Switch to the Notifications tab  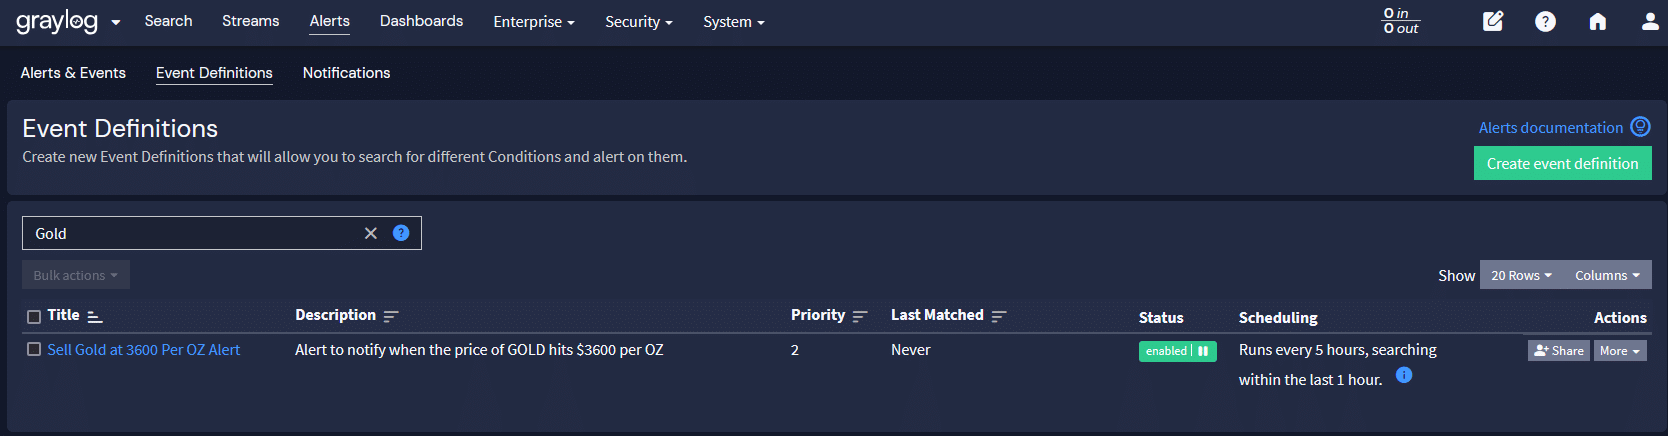pos(346,73)
